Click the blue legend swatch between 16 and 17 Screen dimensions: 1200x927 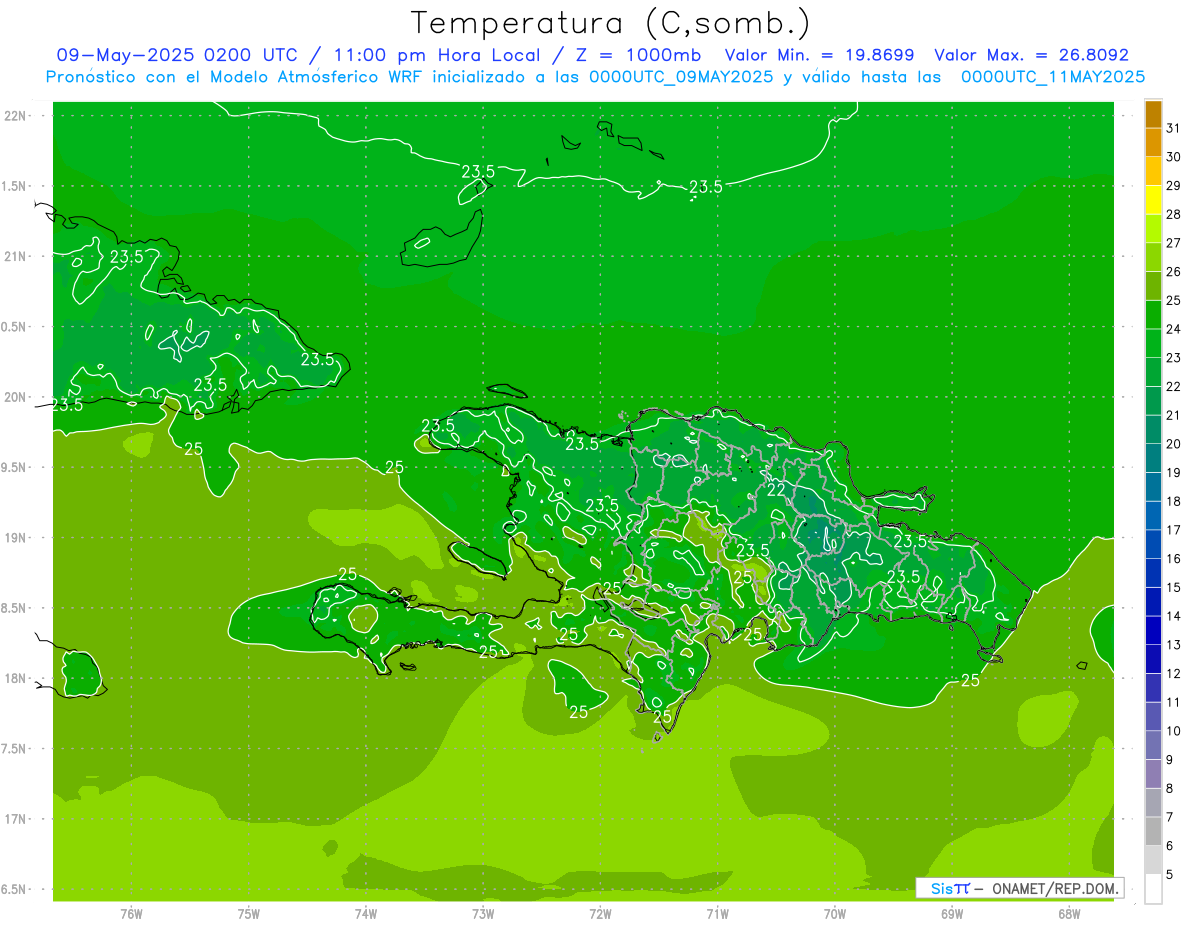1153,545
